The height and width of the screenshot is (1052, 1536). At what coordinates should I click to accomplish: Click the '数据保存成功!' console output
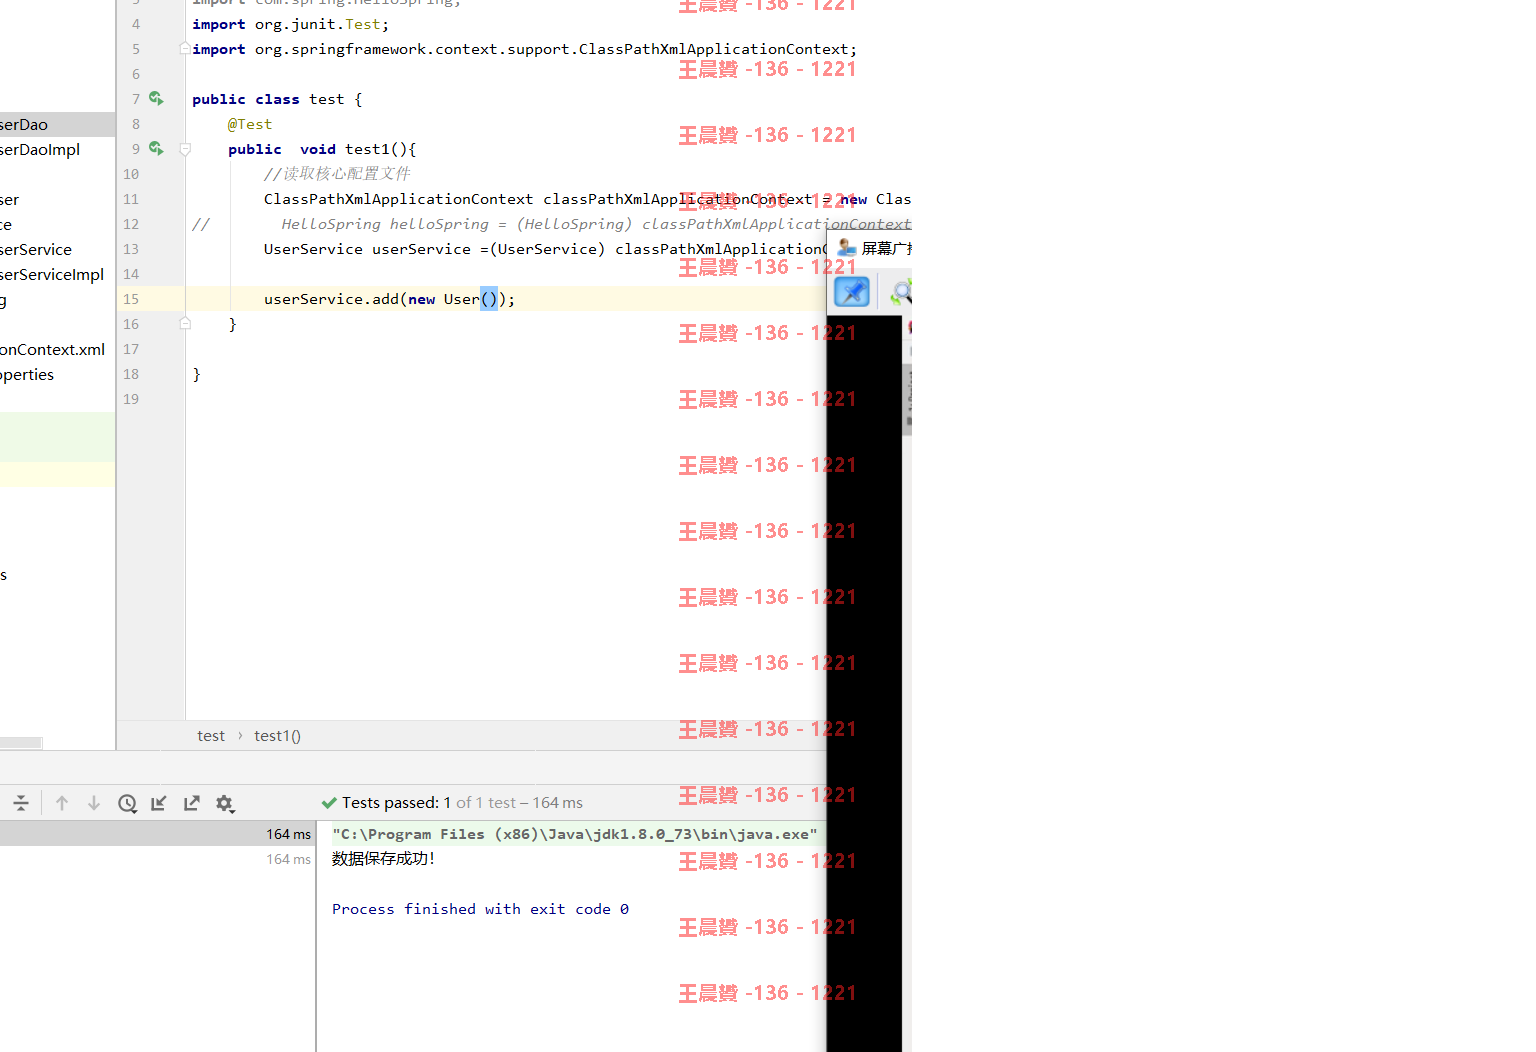384,859
